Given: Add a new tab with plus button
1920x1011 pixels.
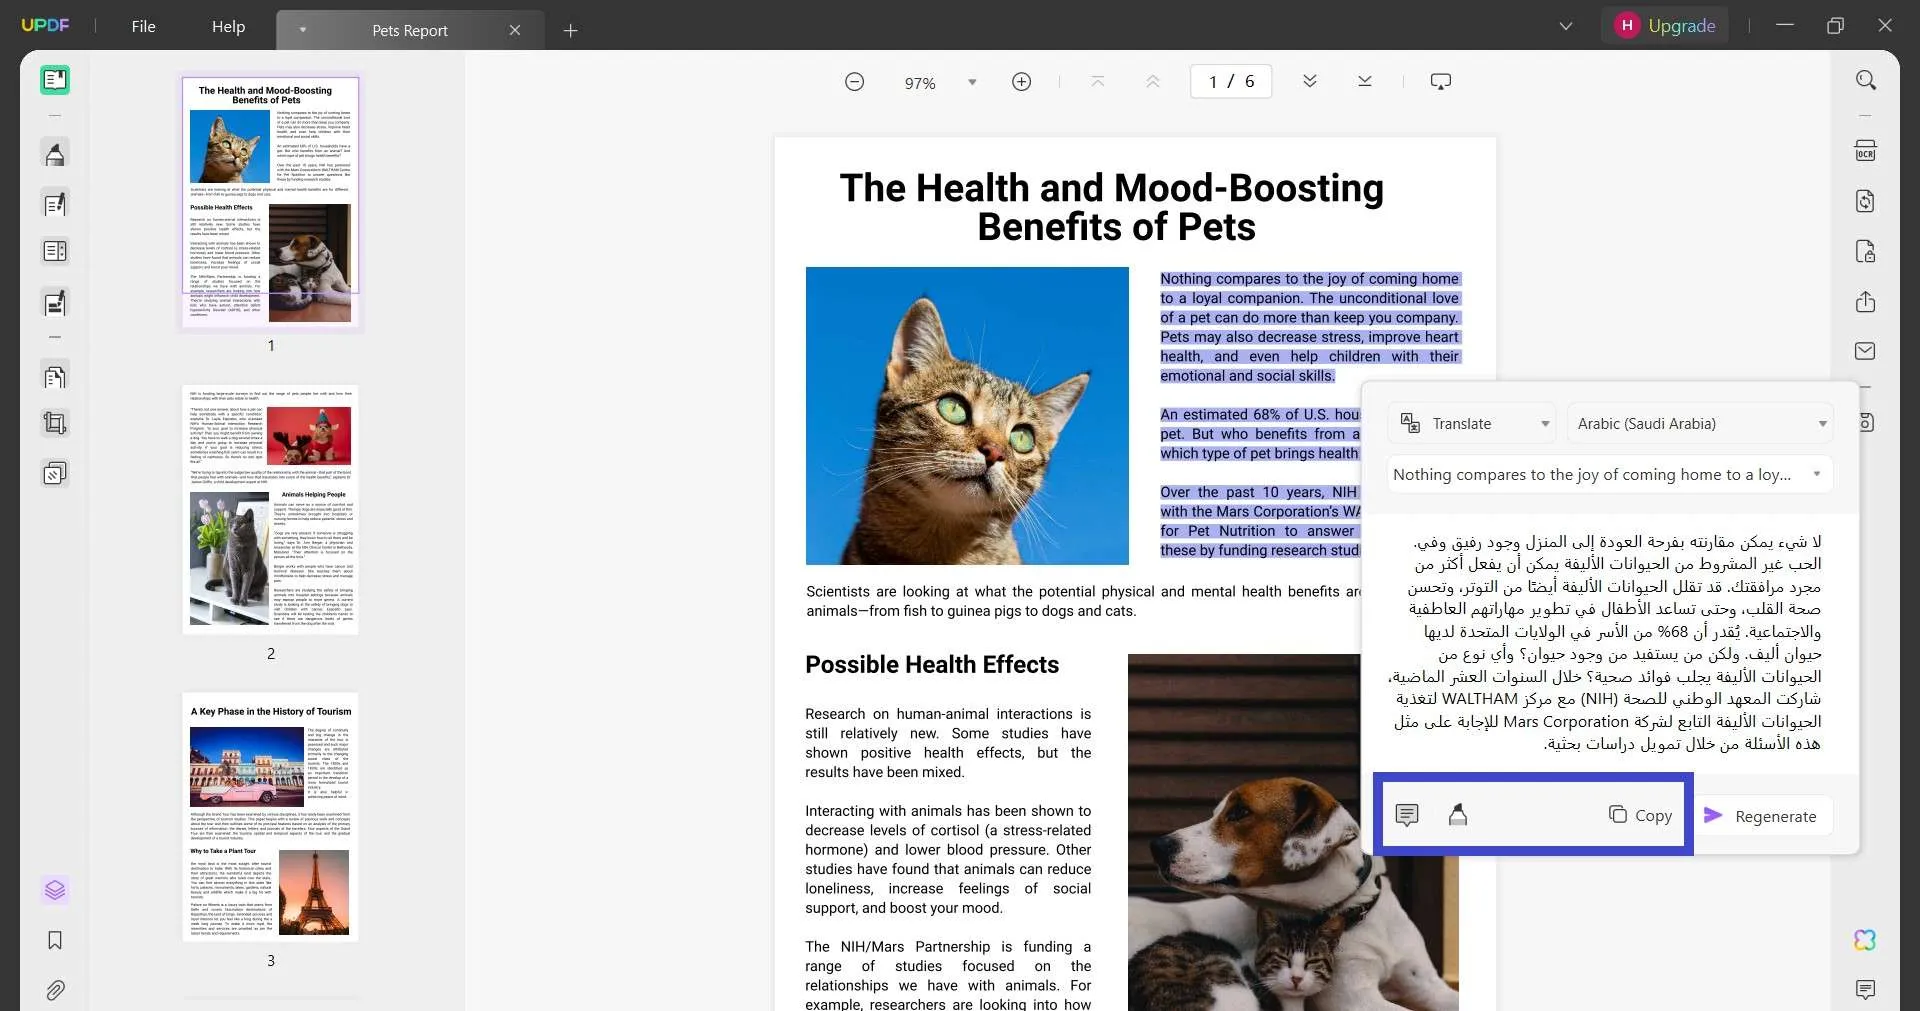Looking at the screenshot, I should [x=570, y=30].
